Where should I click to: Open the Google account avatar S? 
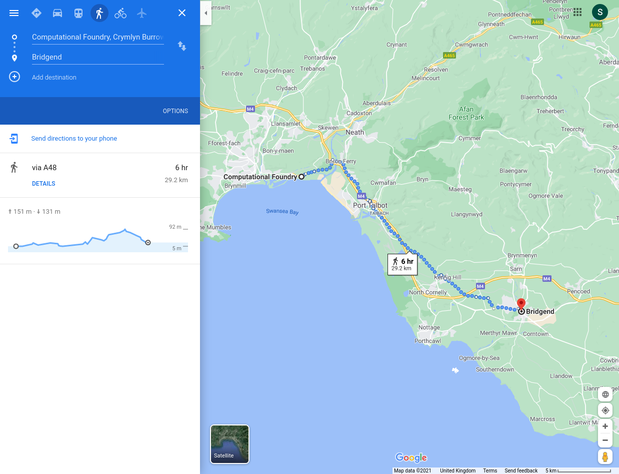(x=600, y=12)
